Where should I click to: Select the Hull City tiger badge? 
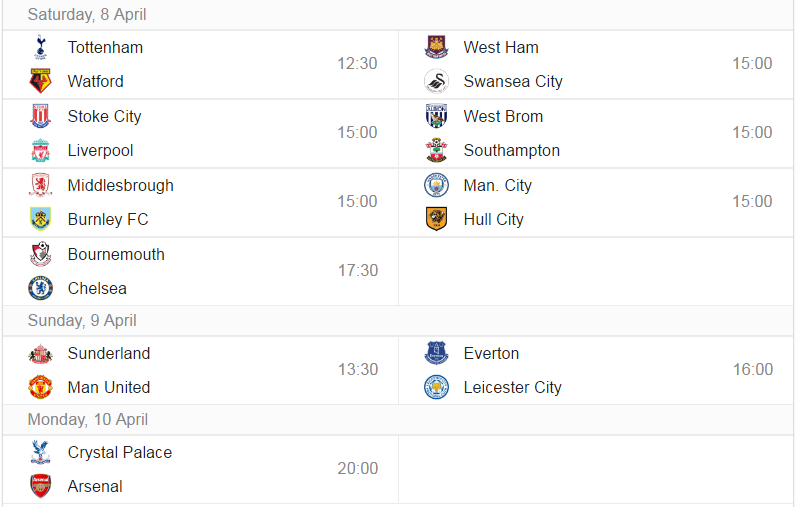(x=437, y=219)
